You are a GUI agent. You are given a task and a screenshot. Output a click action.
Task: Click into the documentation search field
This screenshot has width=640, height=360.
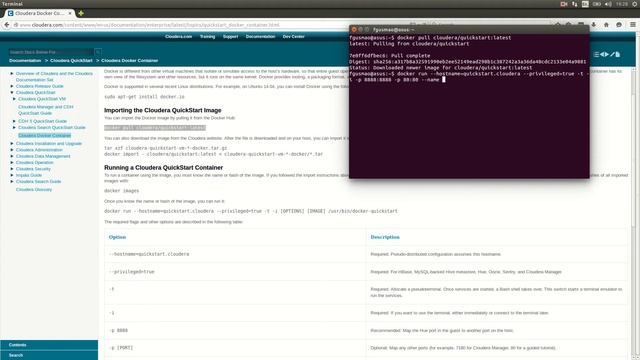[51, 52]
